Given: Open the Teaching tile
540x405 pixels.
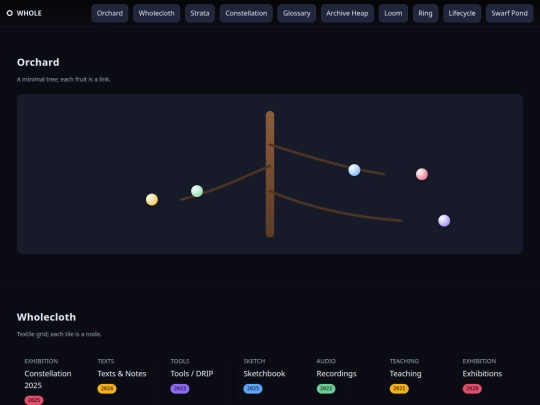Looking at the screenshot, I should [x=416, y=379].
